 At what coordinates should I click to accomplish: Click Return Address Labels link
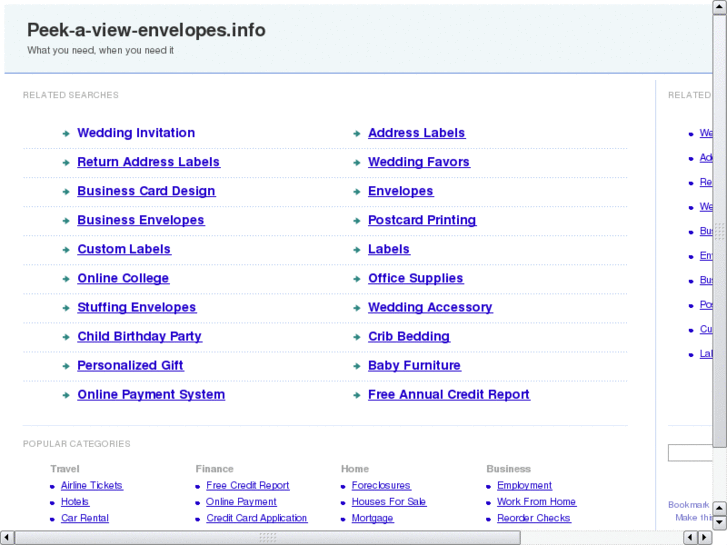[x=148, y=162]
